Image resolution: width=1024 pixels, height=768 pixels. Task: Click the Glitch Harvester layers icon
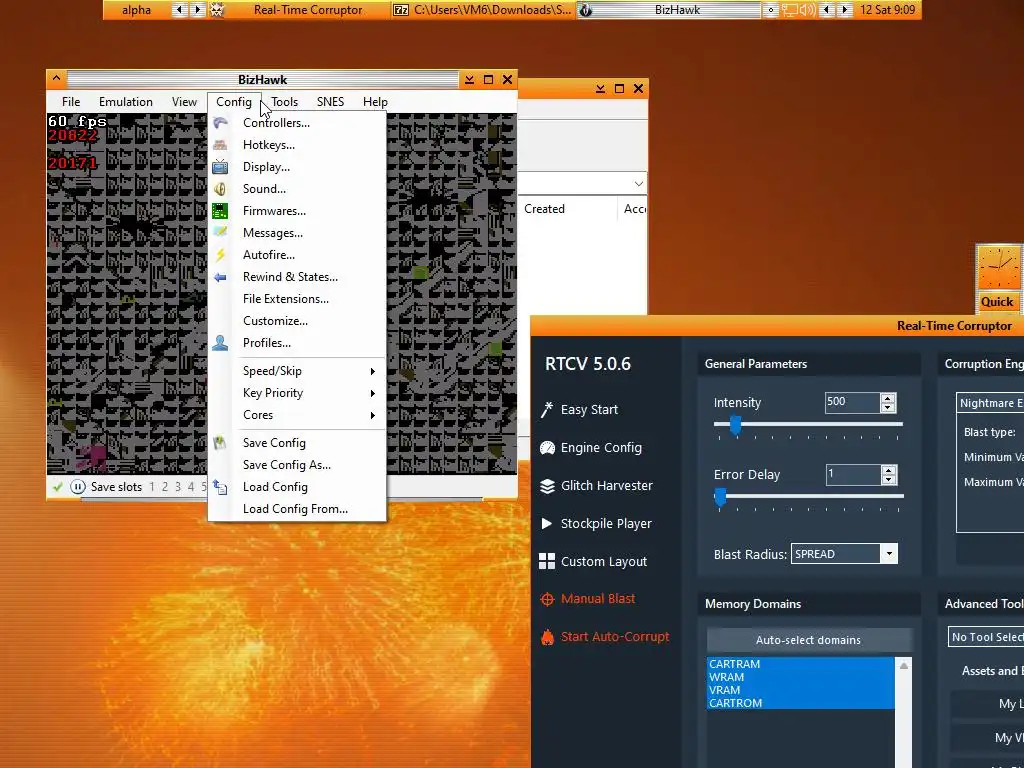547,486
